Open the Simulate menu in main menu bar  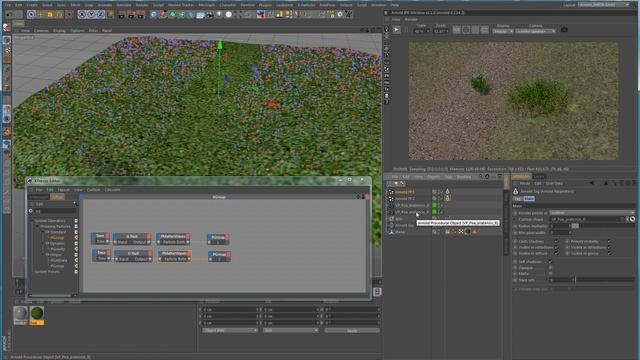coord(124,5)
